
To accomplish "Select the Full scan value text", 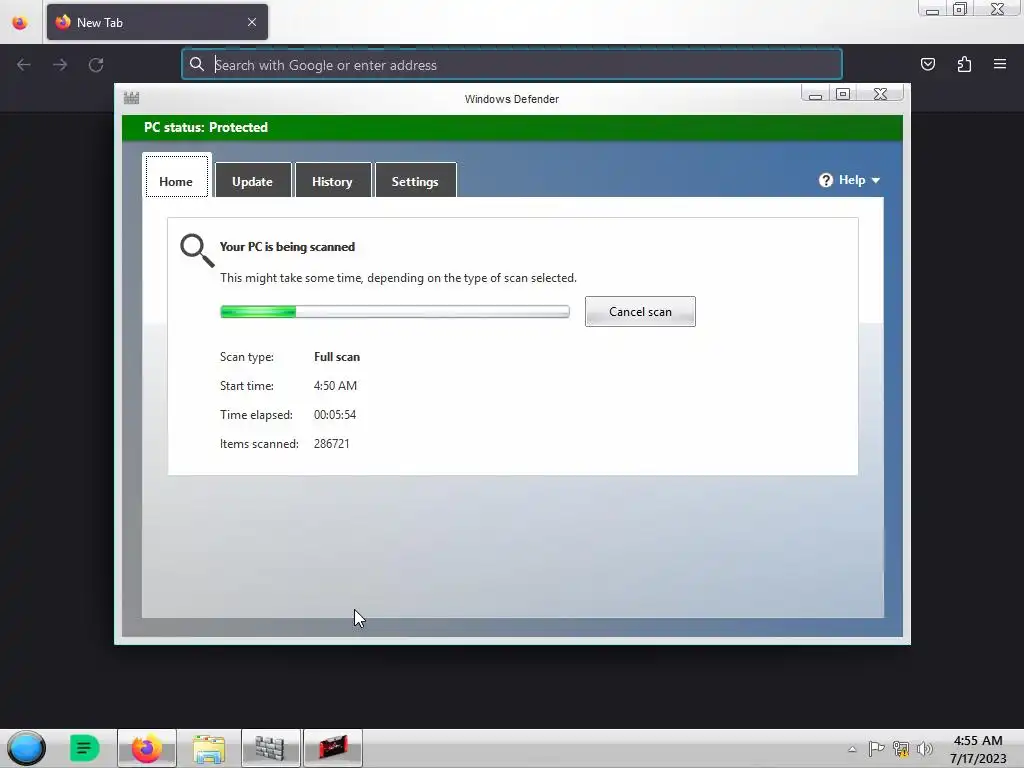I will pyautogui.click(x=337, y=357).
